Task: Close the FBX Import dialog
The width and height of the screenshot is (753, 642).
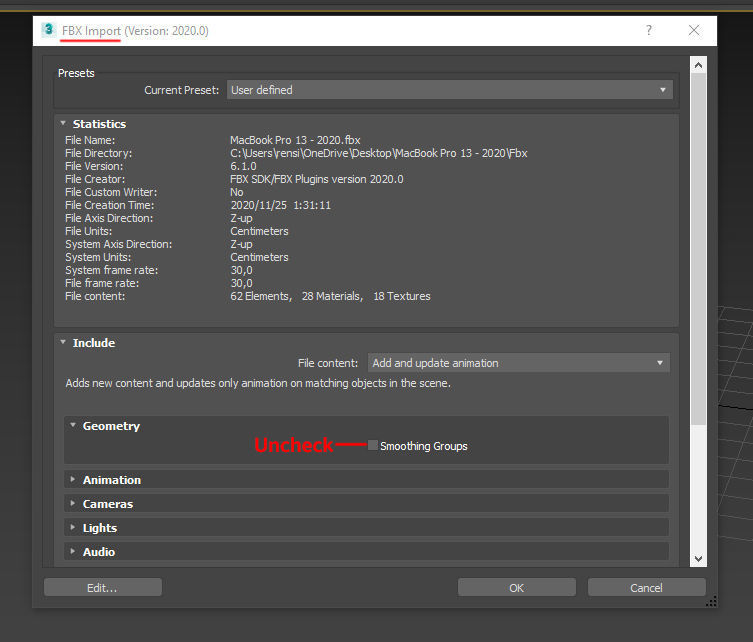Action: 694,30
